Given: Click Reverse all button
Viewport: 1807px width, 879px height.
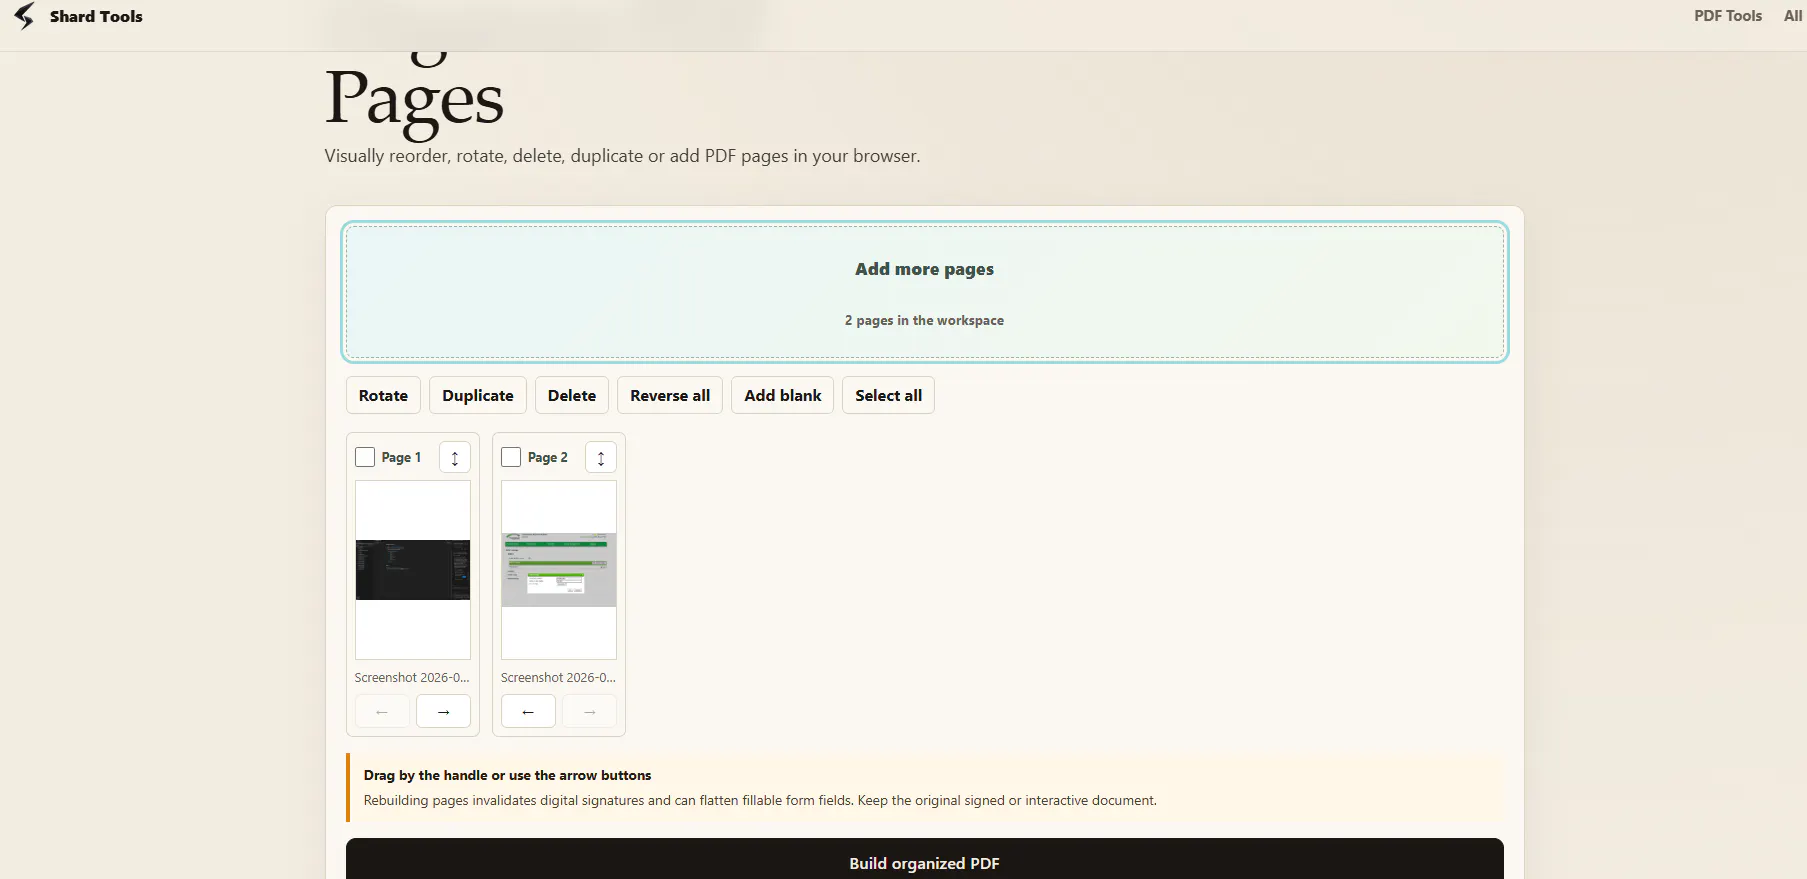Looking at the screenshot, I should pyautogui.click(x=670, y=395).
